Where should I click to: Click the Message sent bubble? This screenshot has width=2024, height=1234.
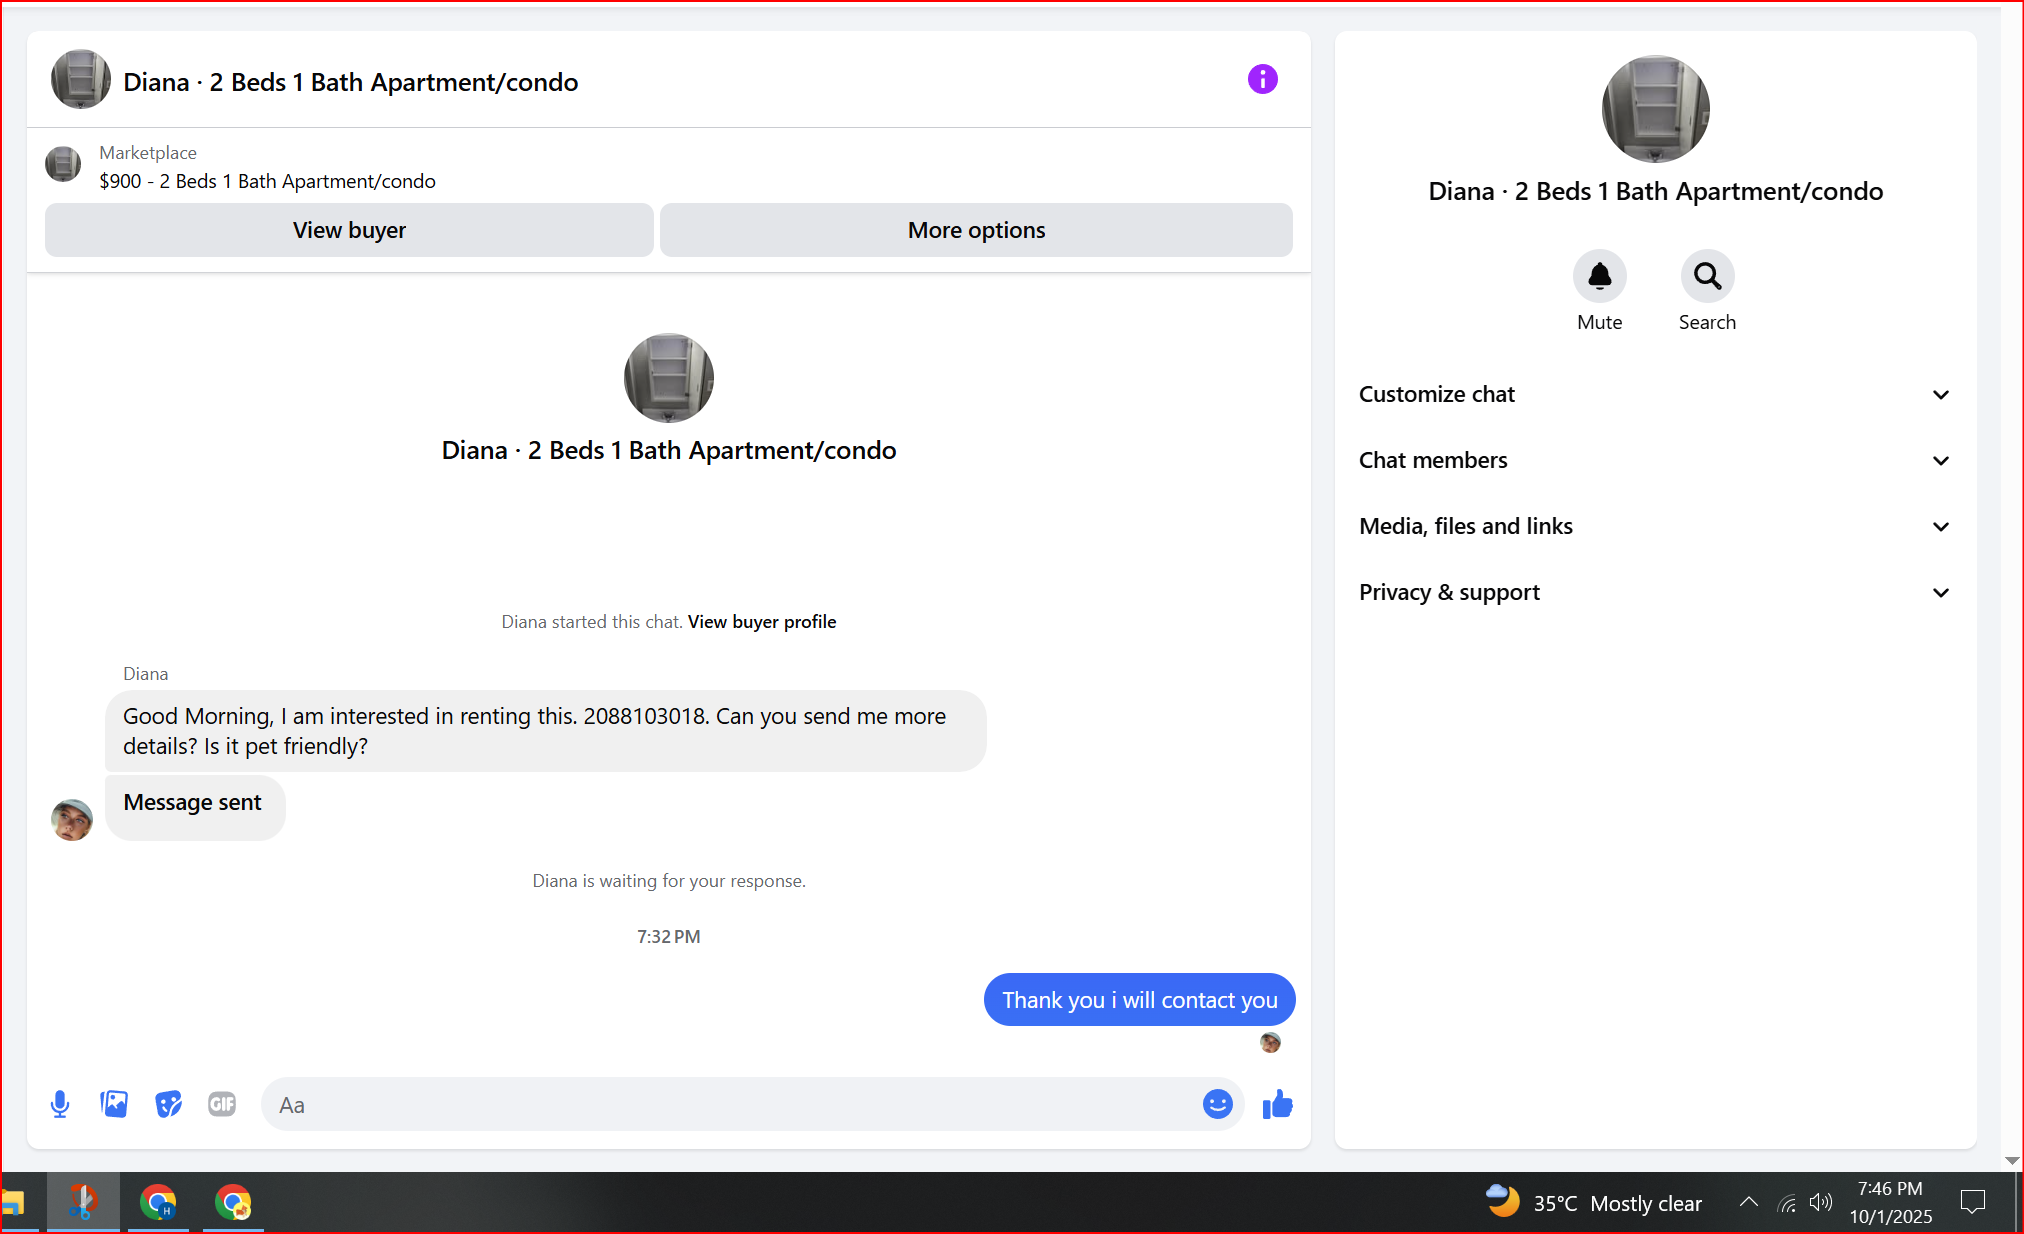[195, 808]
